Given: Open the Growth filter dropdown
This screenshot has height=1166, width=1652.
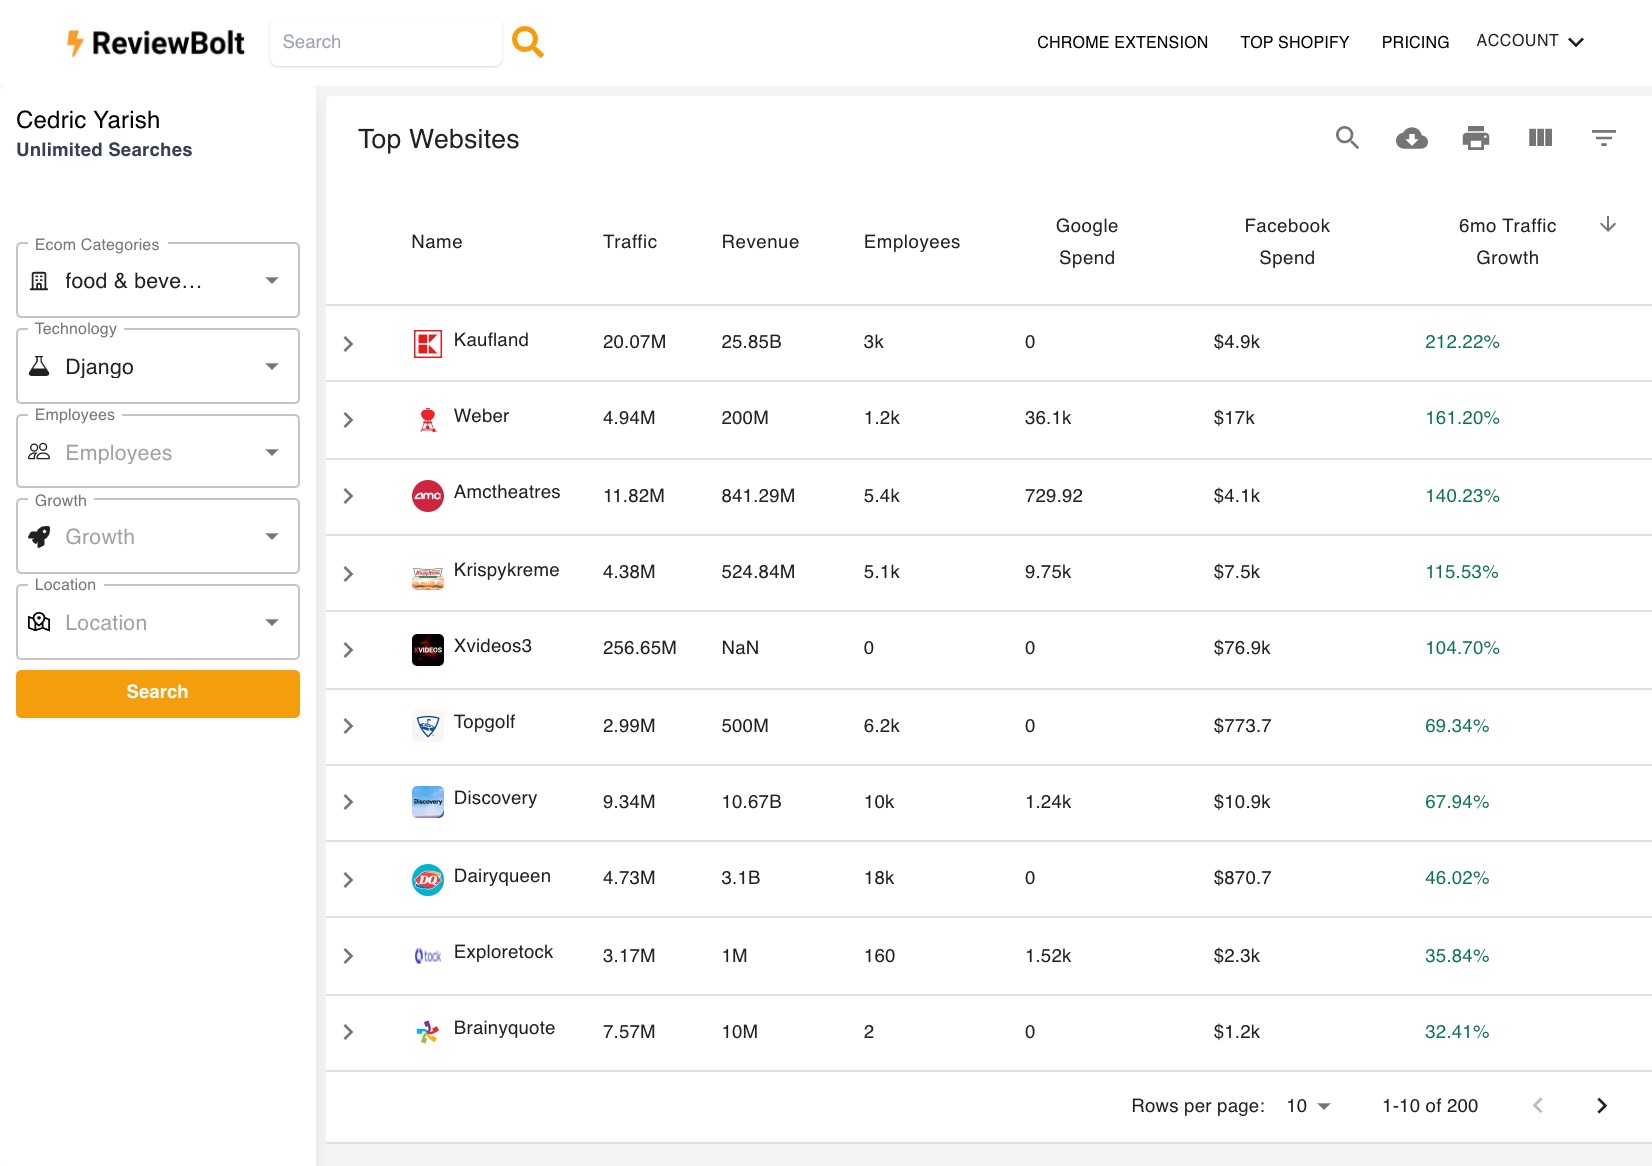Looking at the screenshot, I should click(x=158, y=537).
